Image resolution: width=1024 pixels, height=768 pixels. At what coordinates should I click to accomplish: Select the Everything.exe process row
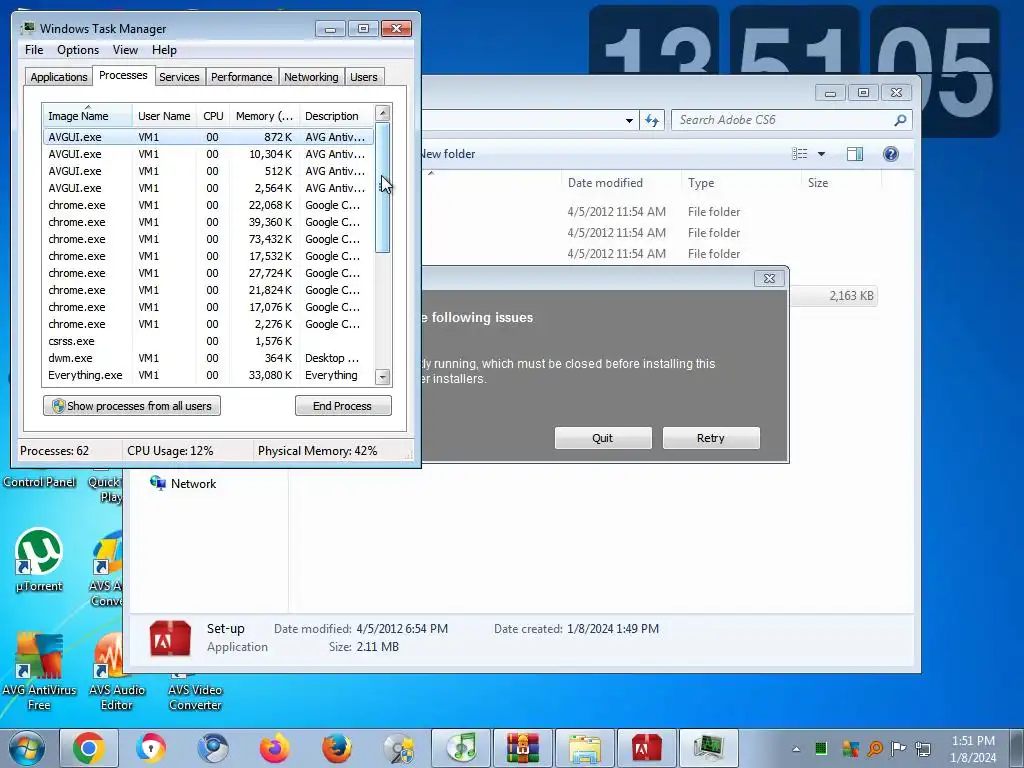tap(208, 375)
